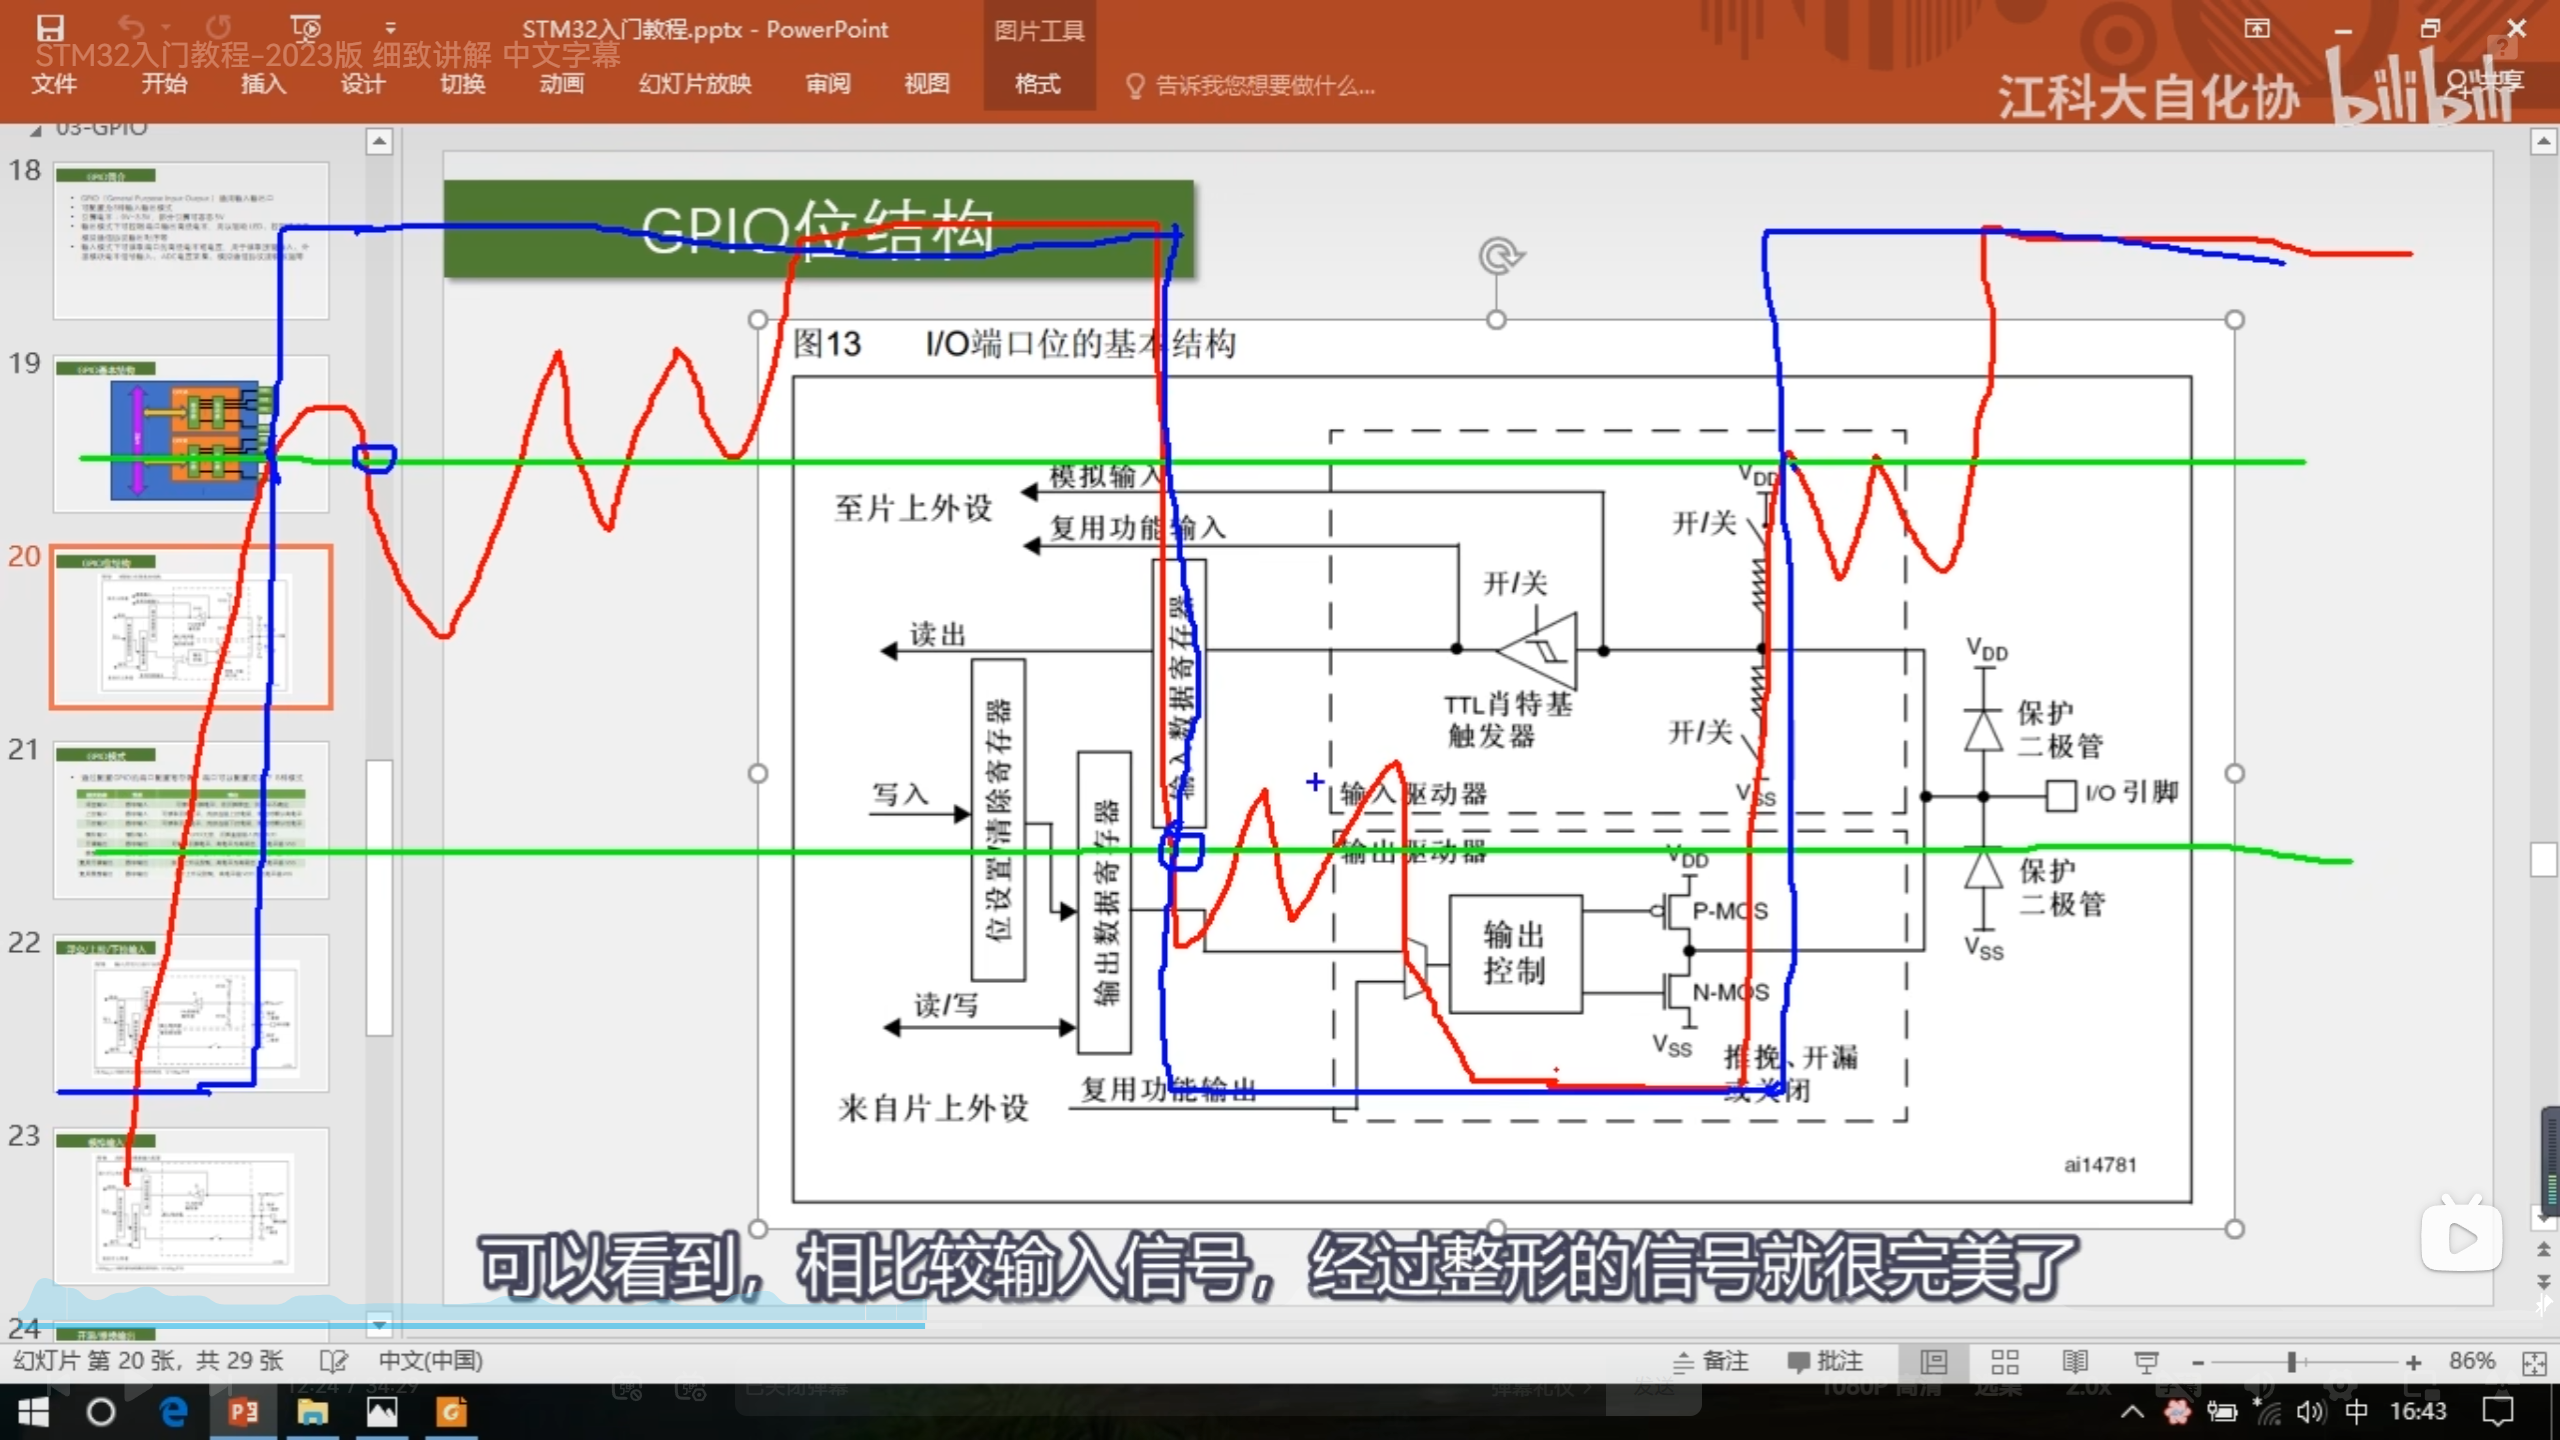Image resolution: width=2560 pixels, height=1440 pixels.
Task: Toggle Normal view button in status bar
Action: (x=1933, y=1362)
